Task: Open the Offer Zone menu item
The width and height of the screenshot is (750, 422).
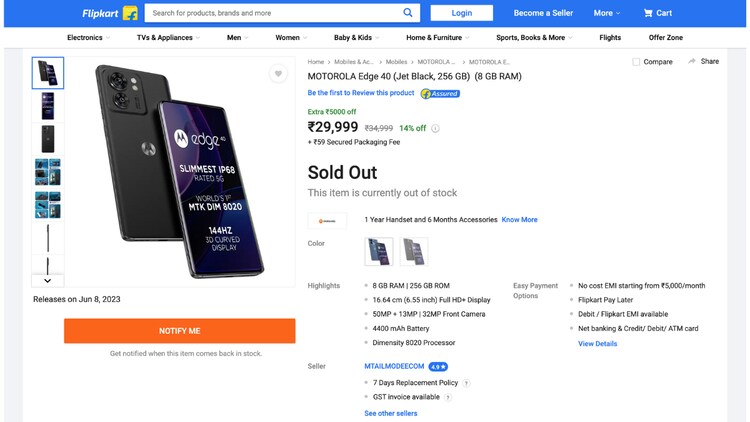Action: pos(666,38)
